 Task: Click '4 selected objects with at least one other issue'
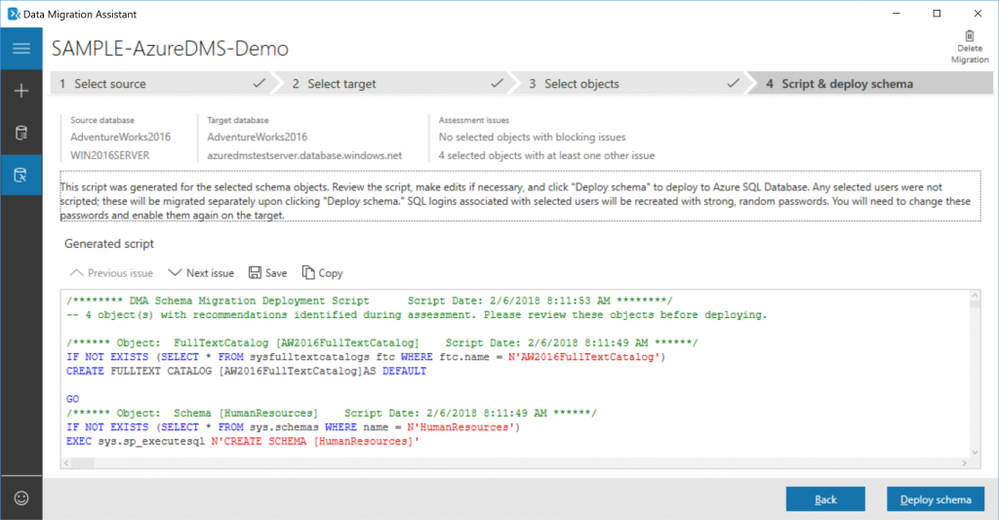coord(547,155)
